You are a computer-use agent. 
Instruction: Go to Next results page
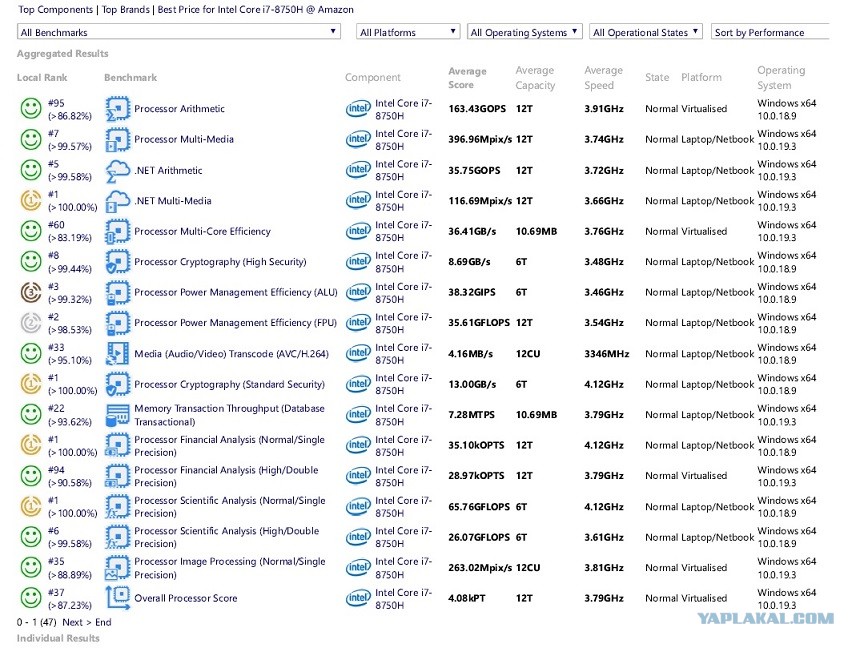[72, 622]
